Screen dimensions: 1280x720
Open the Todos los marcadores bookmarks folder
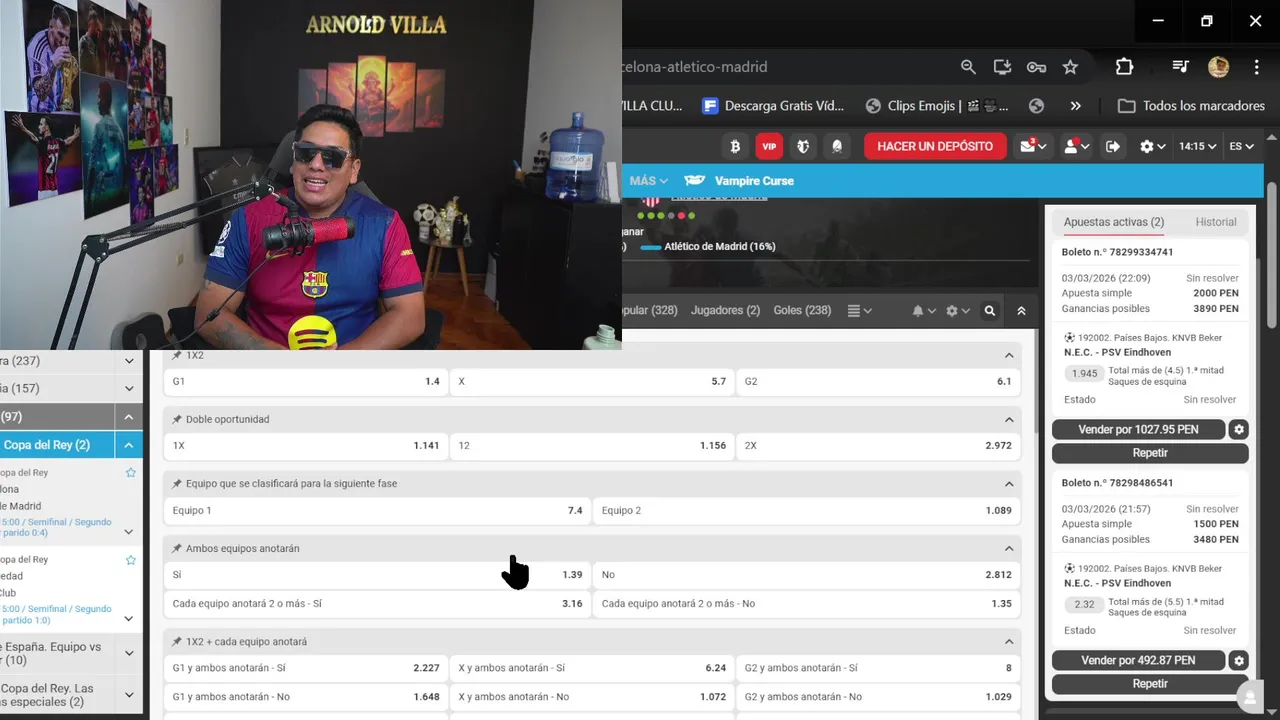1191,106
